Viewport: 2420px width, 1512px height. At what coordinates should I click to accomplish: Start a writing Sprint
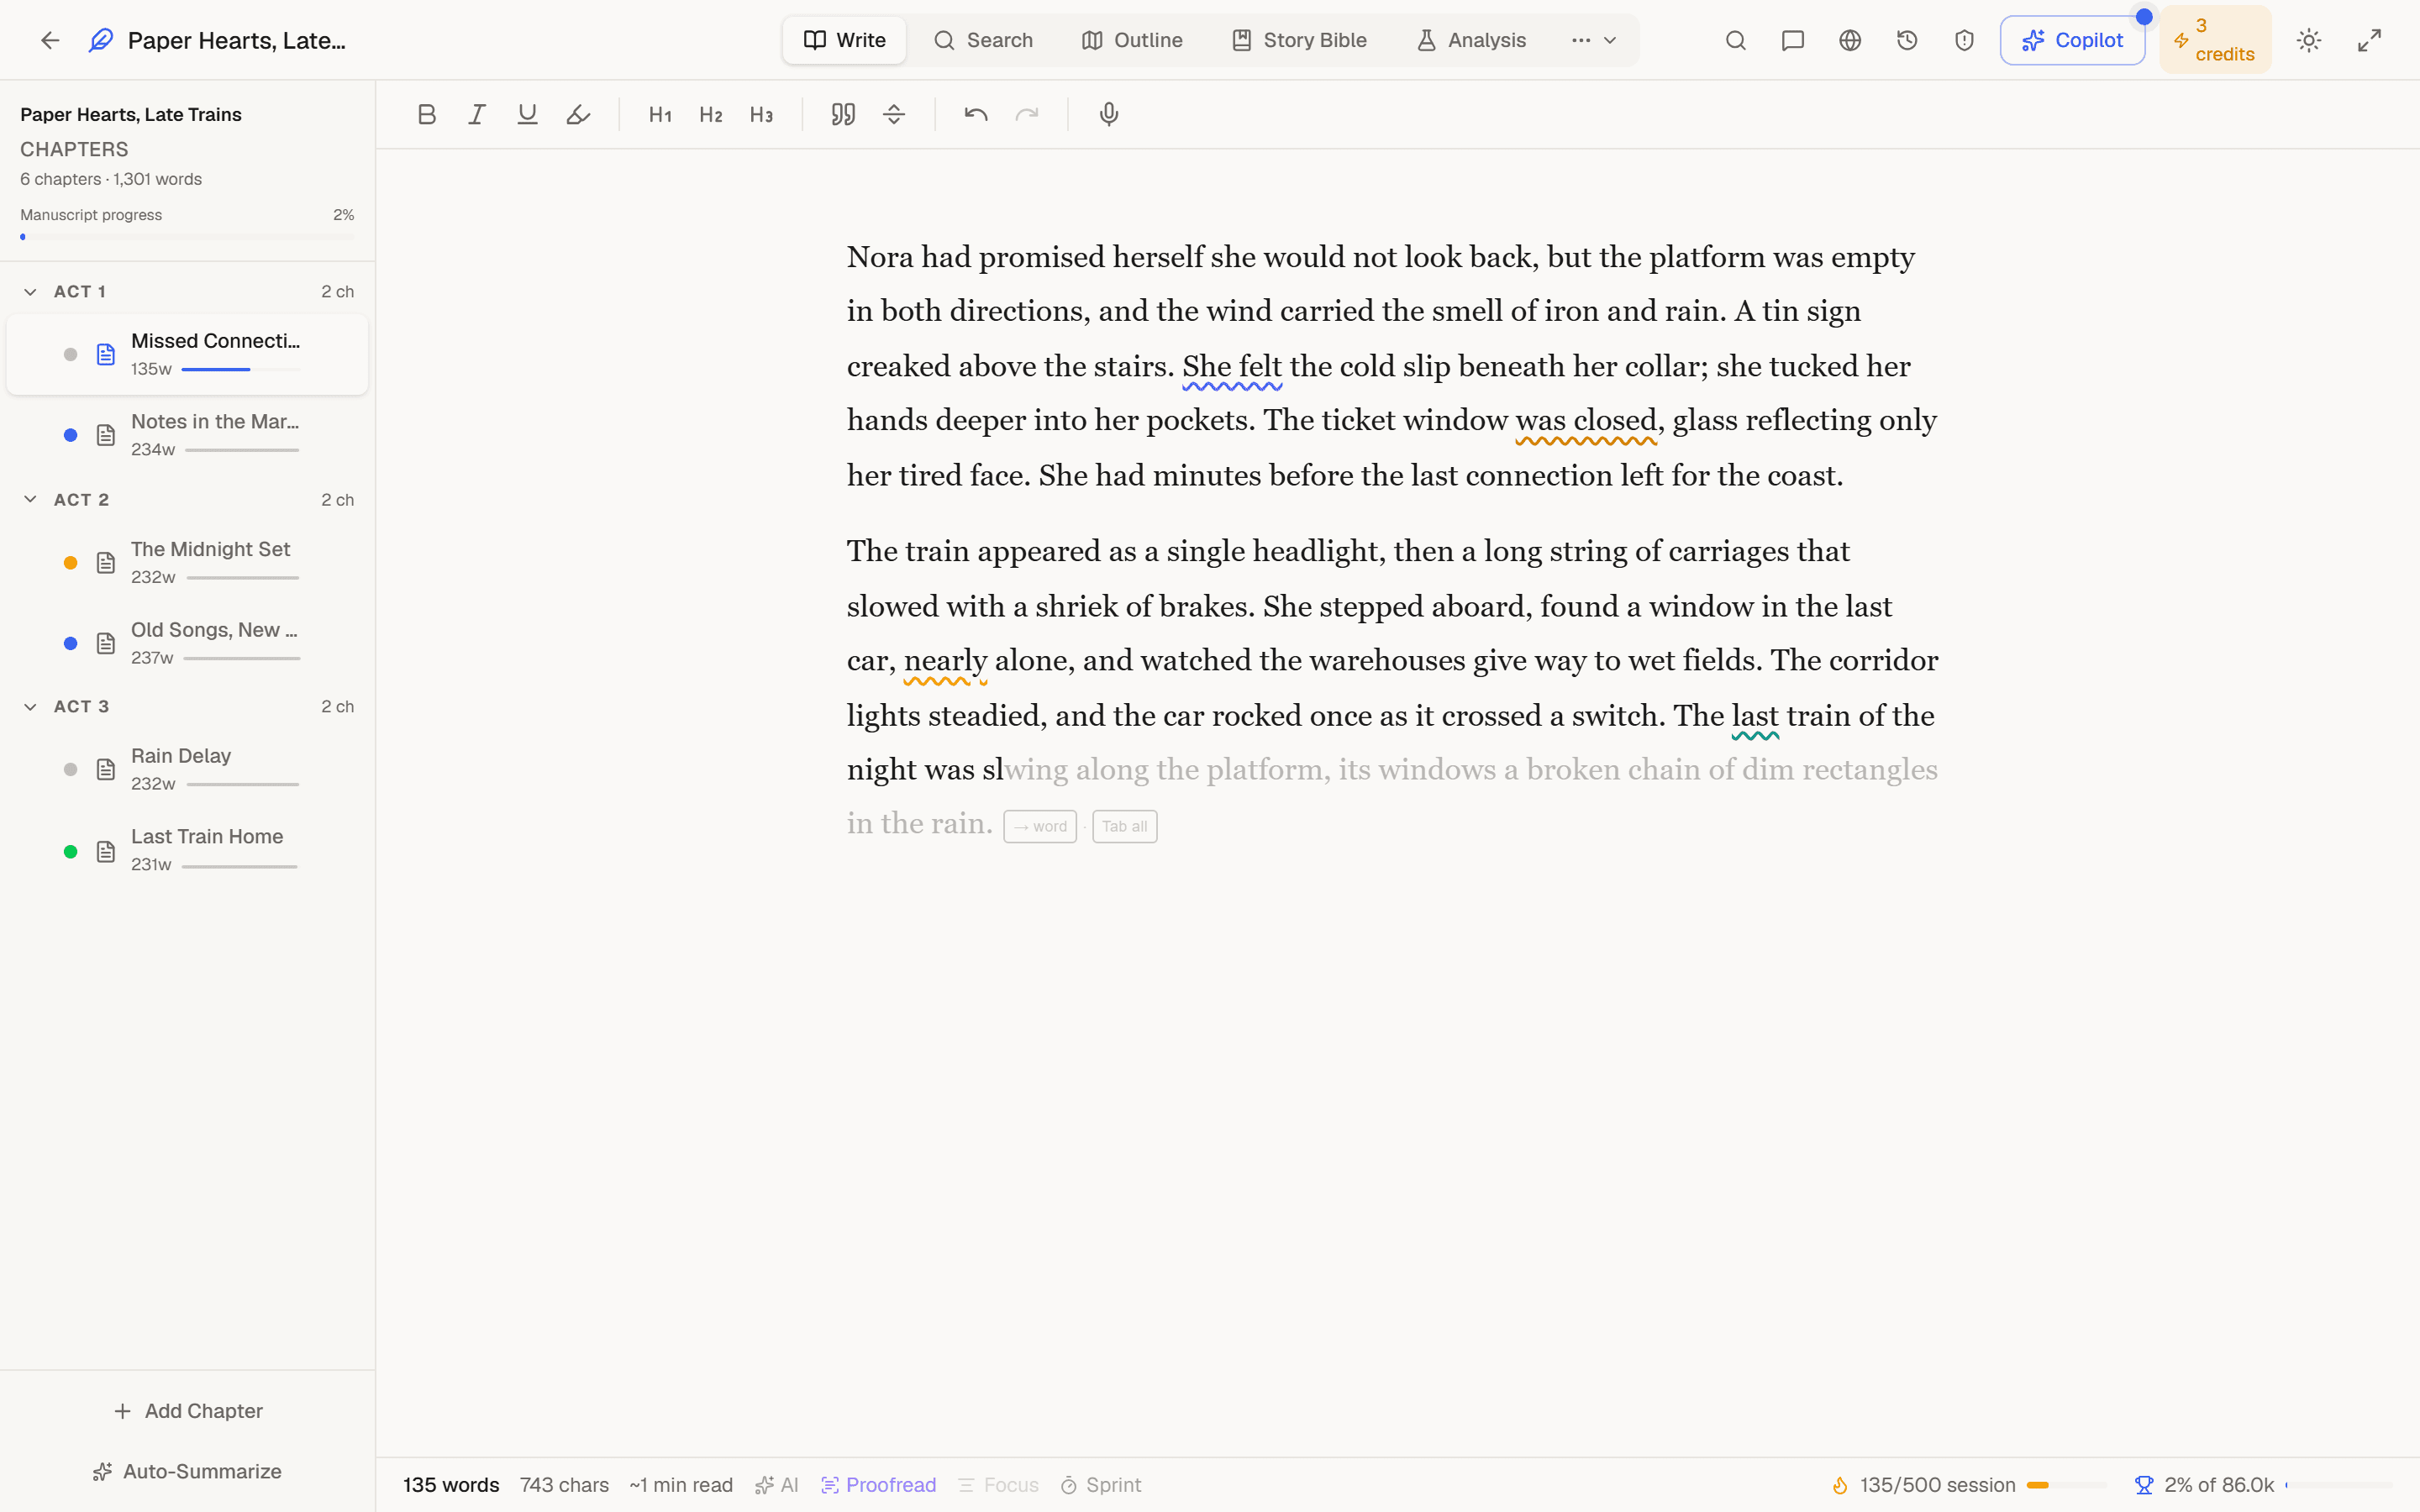[1101, 1485]
